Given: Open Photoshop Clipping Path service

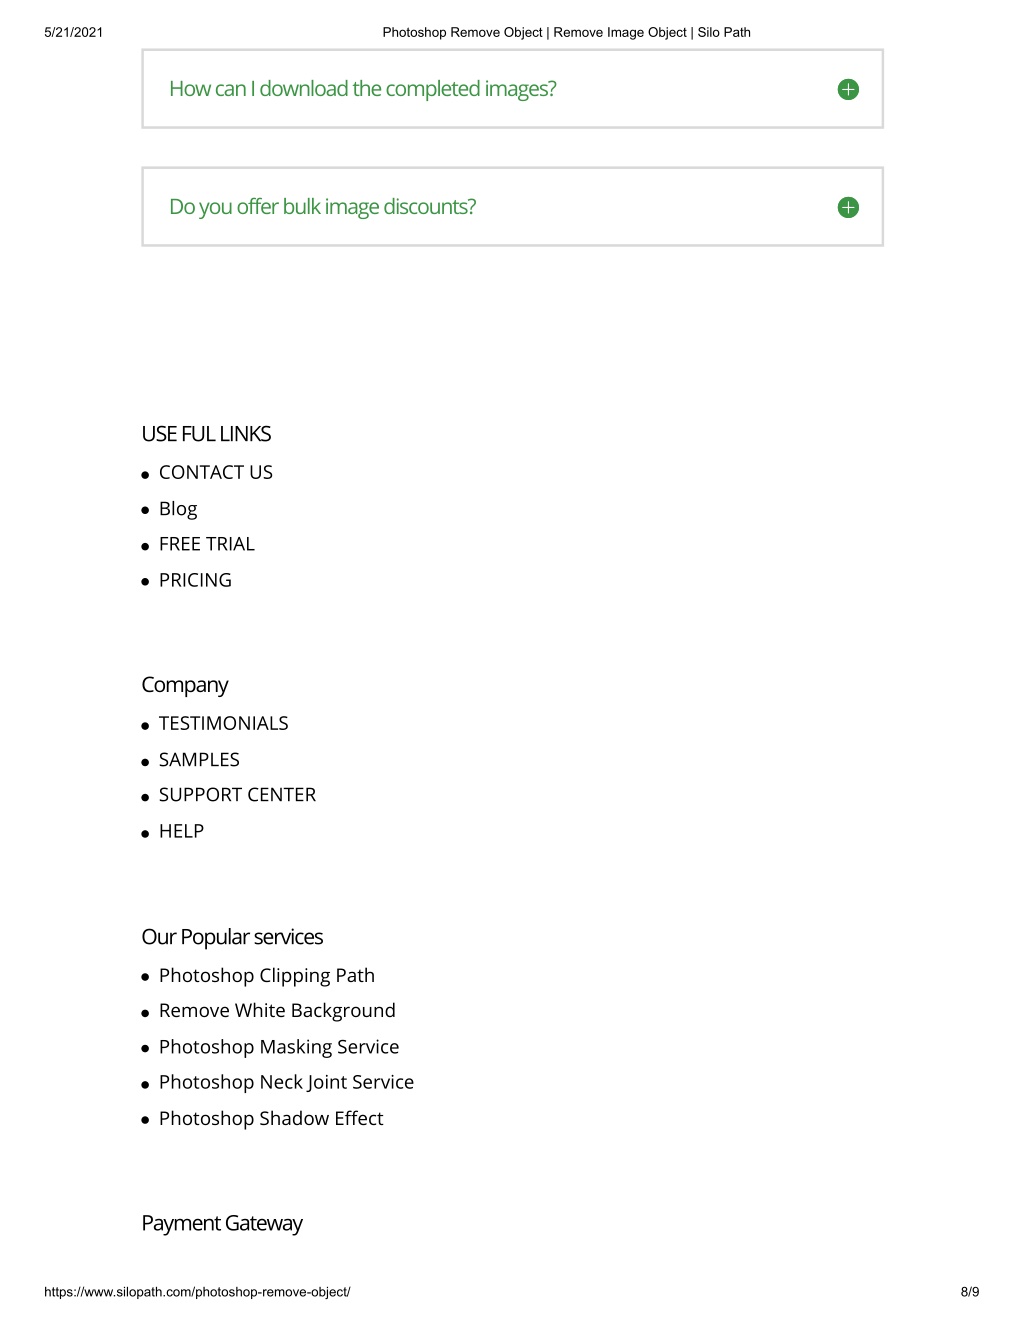Looking at the screenshot, I should pos(267,975).
